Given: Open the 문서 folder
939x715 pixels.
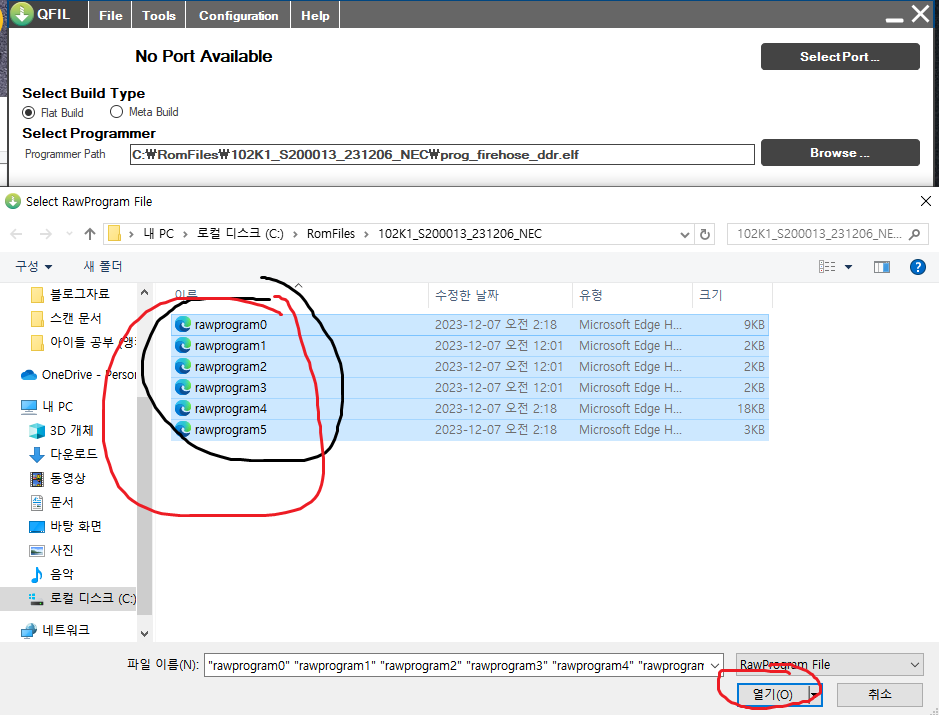Looking at the screenshot, I should coord(52,502).
